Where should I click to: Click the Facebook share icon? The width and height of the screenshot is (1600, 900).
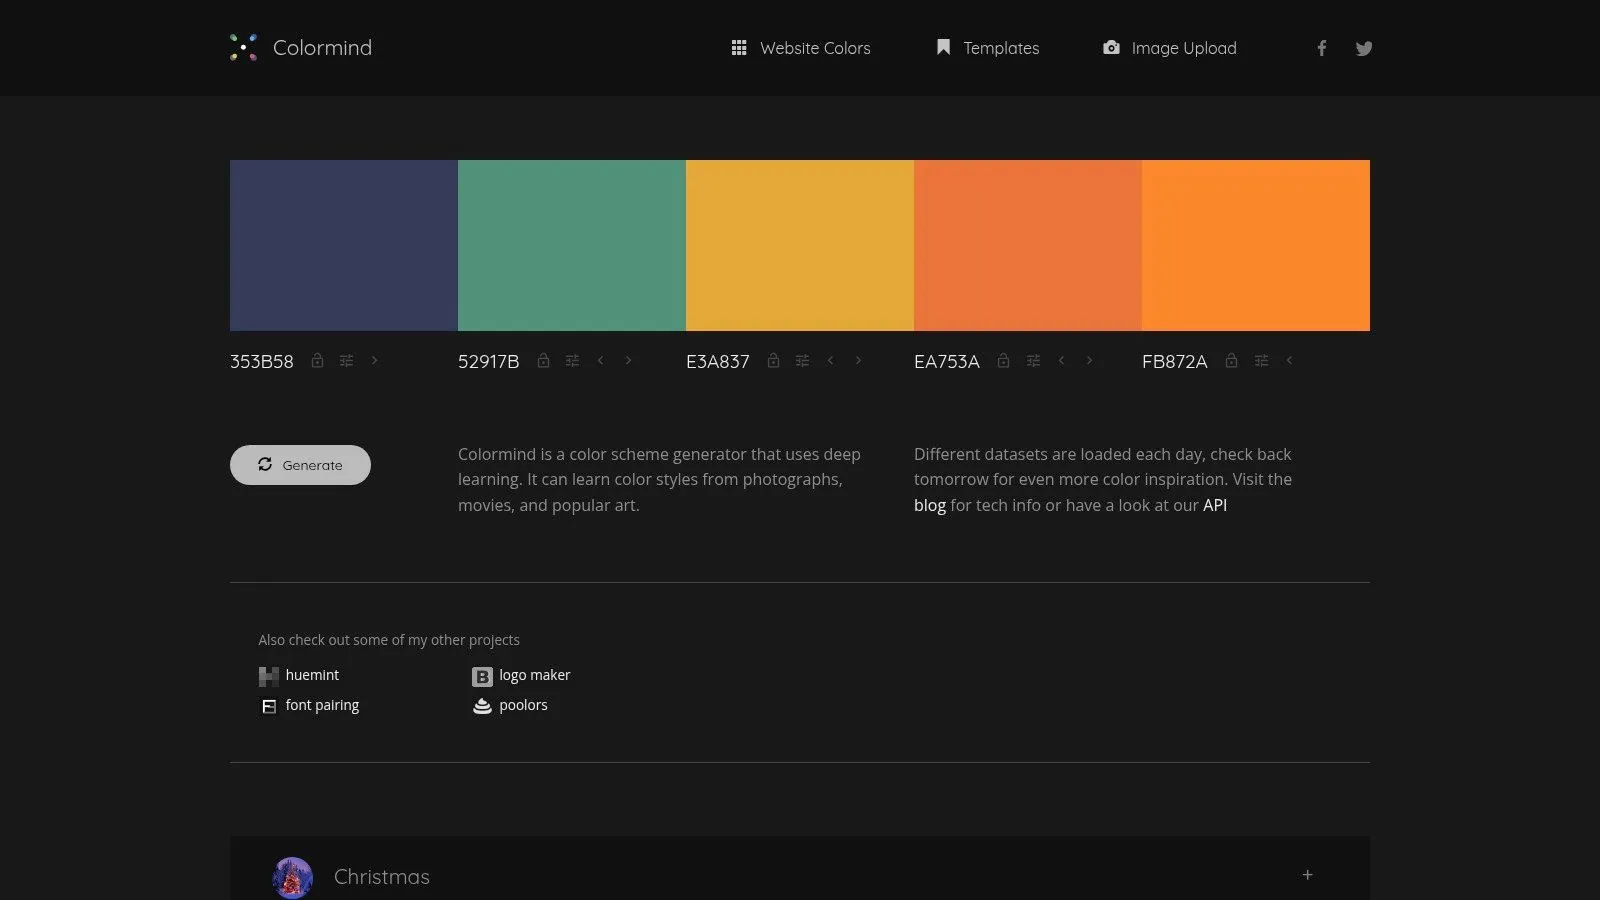pyautogui.click(x=1321, y=47)
